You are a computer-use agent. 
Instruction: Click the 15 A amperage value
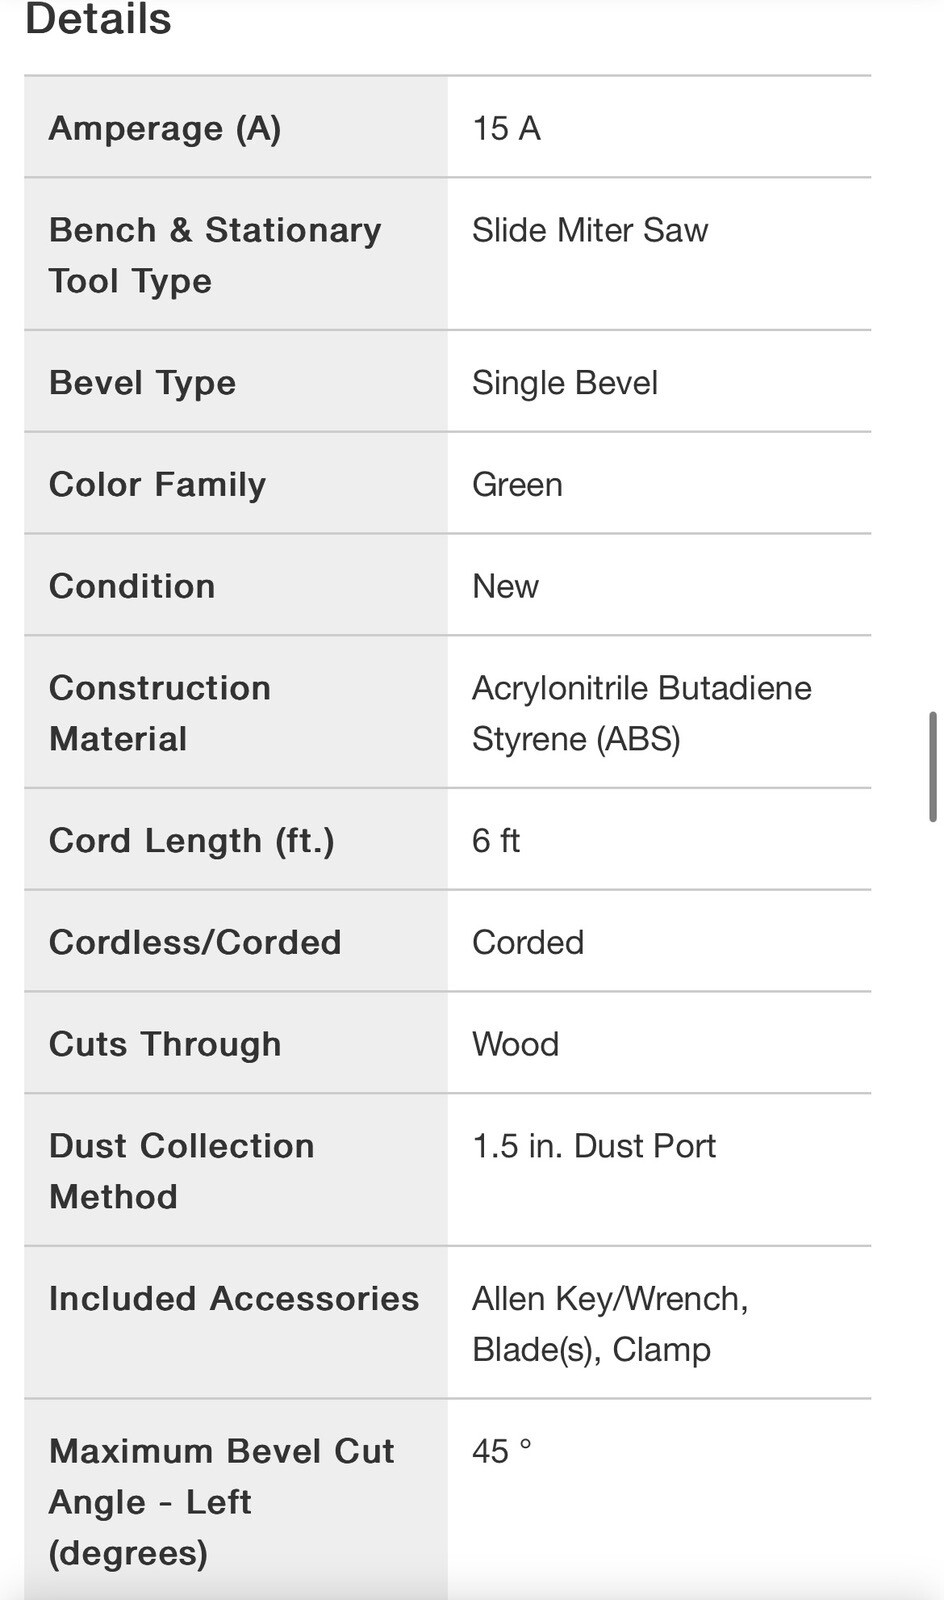coord(506,128)
